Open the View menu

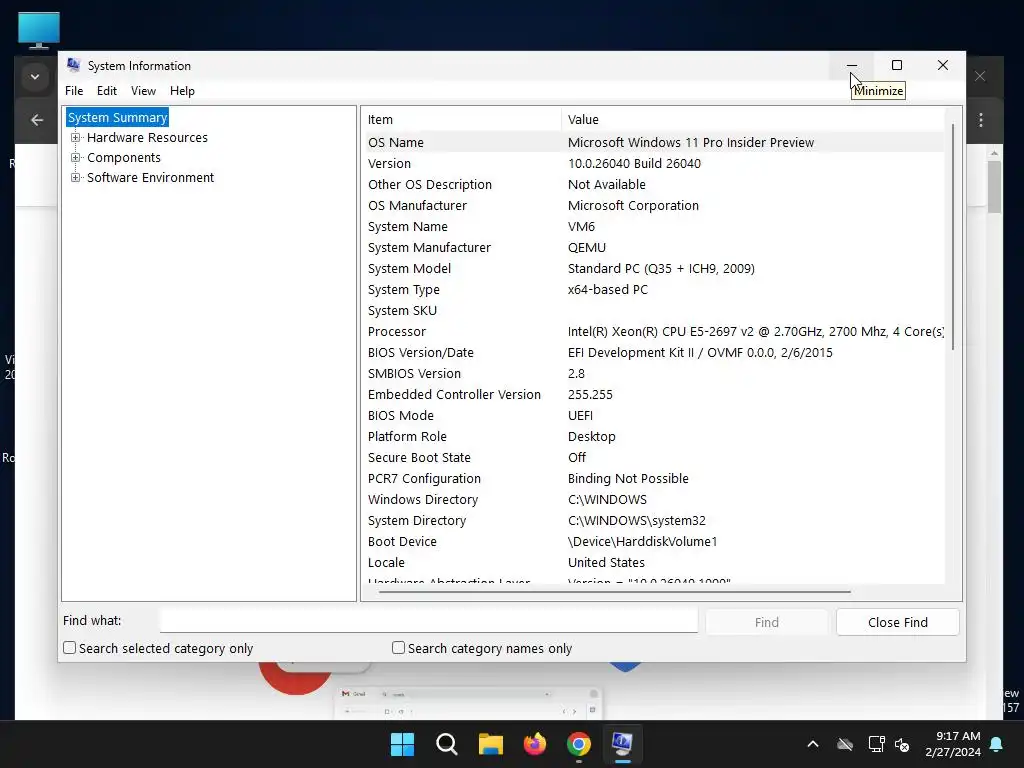[x=143, y=91]
